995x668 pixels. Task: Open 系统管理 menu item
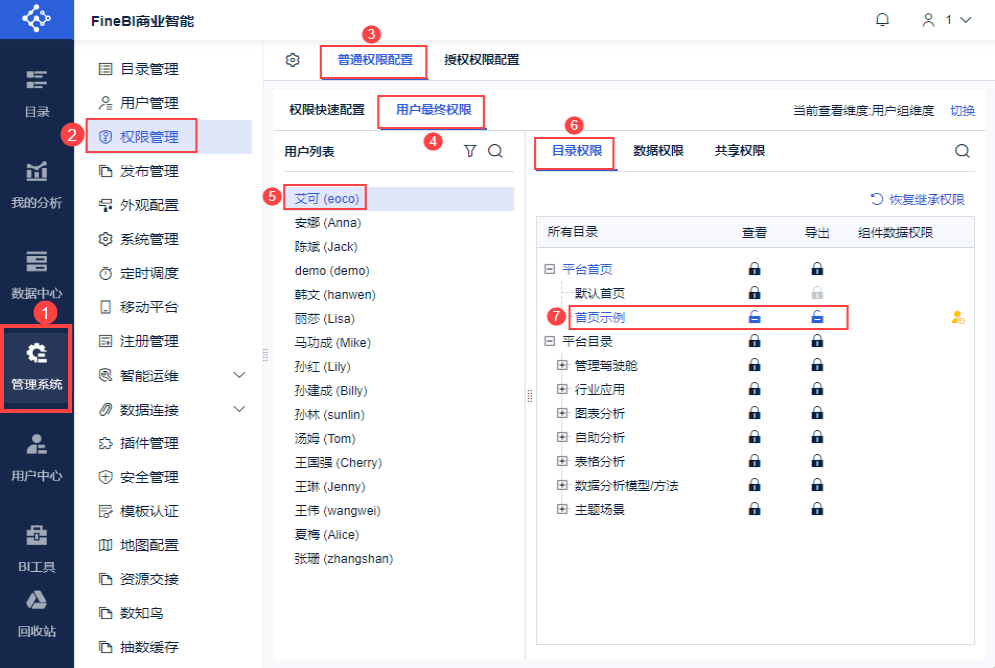pyautogui.click(x=139, y=239)
